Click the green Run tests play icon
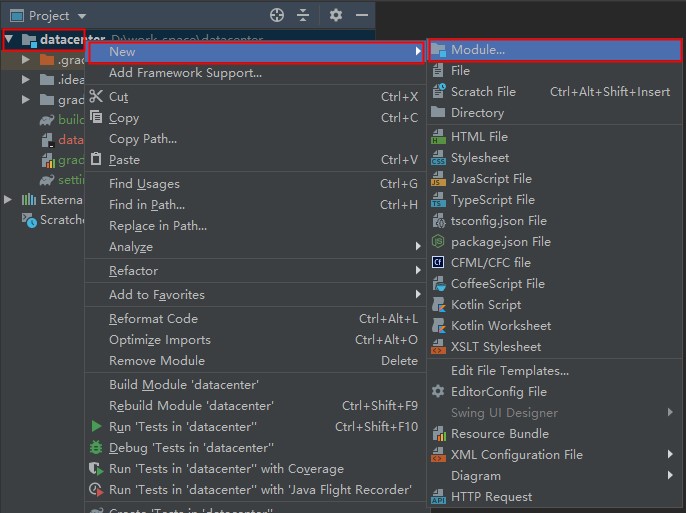 coord(96,427)
